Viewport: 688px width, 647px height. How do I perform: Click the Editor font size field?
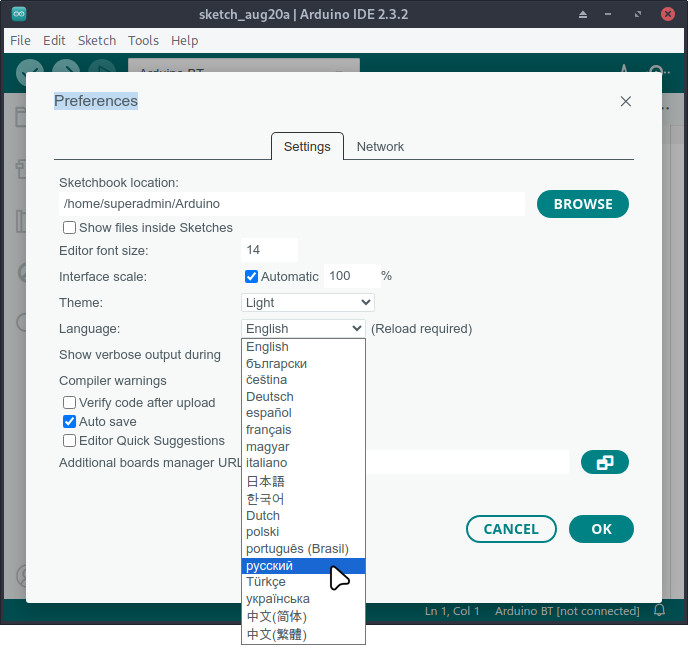tap(269, 250)
